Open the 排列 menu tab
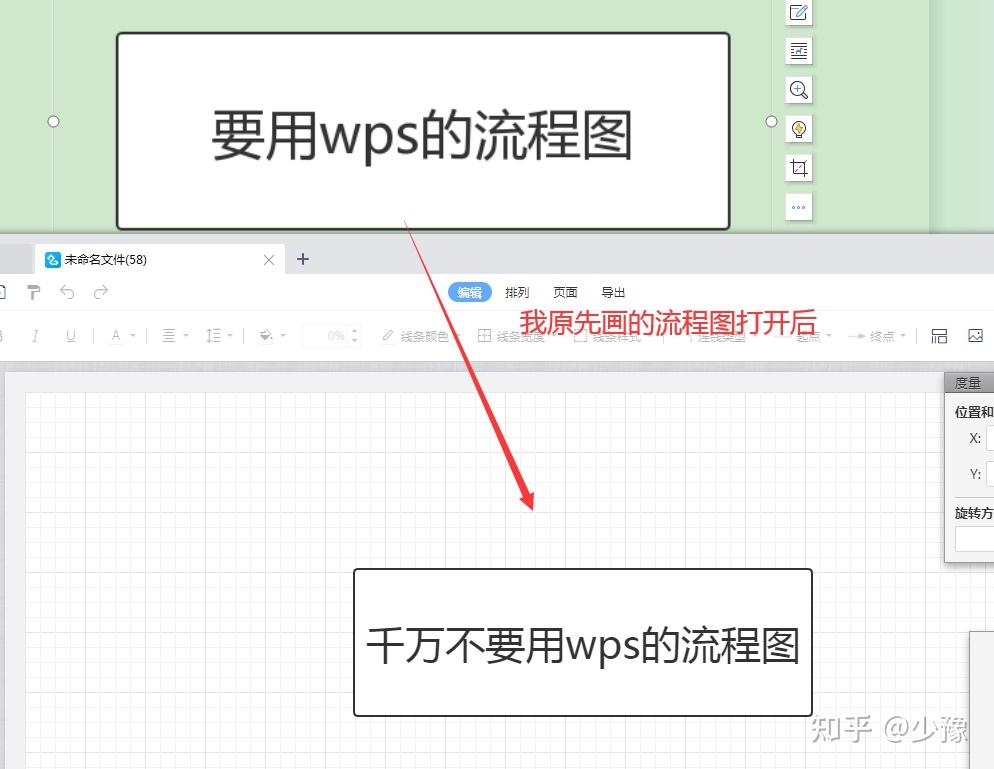This screenshot has width=994, height=769. click(517, 292)
